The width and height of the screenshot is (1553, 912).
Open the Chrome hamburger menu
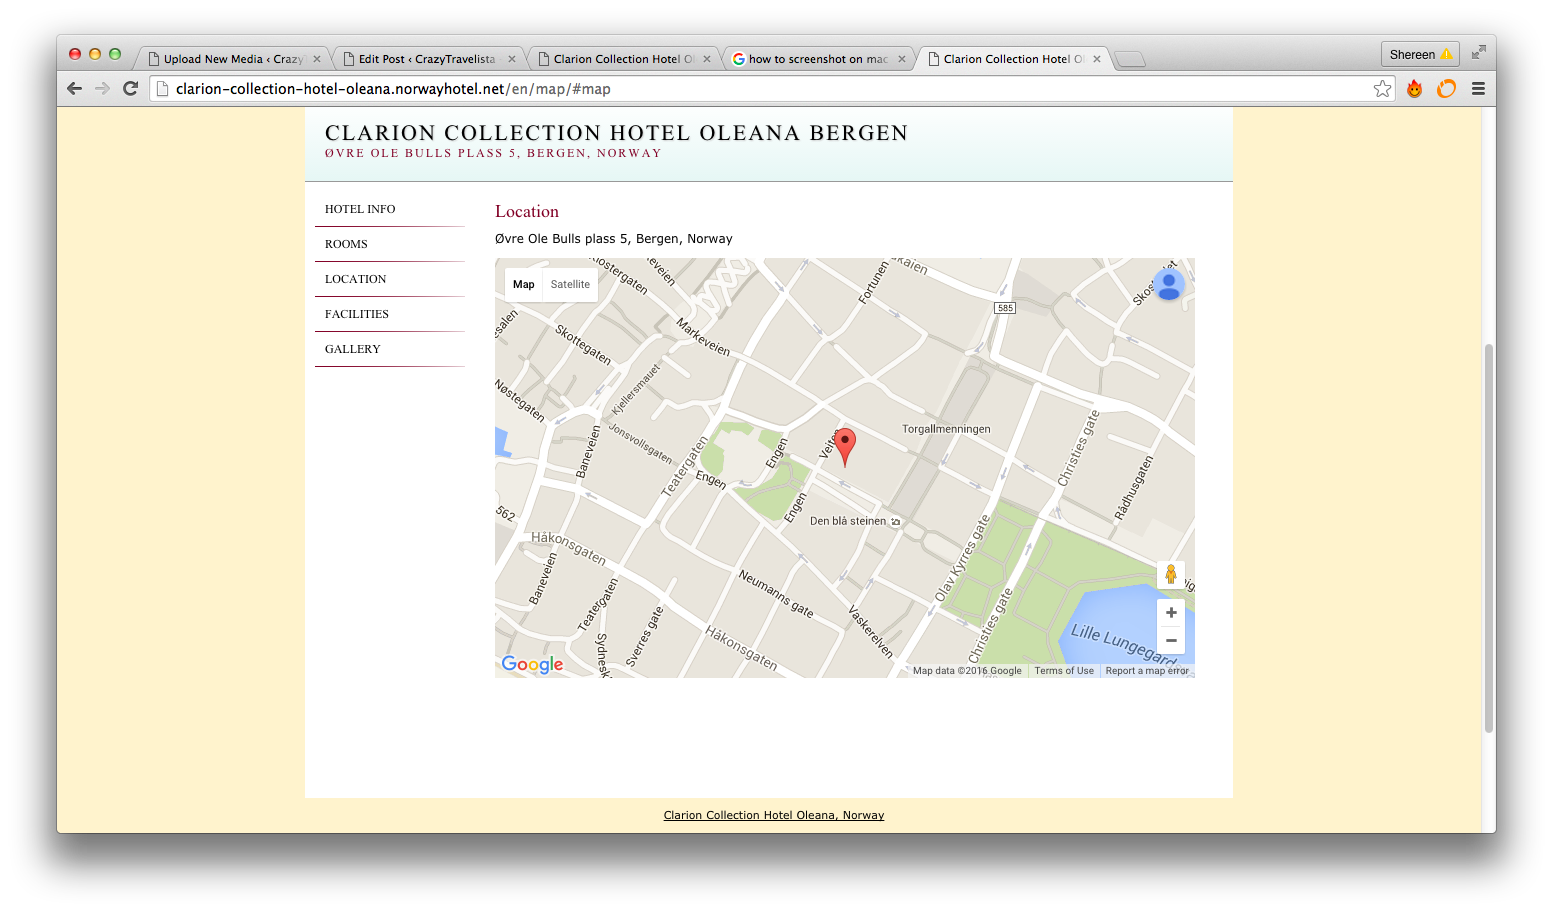1478,89
